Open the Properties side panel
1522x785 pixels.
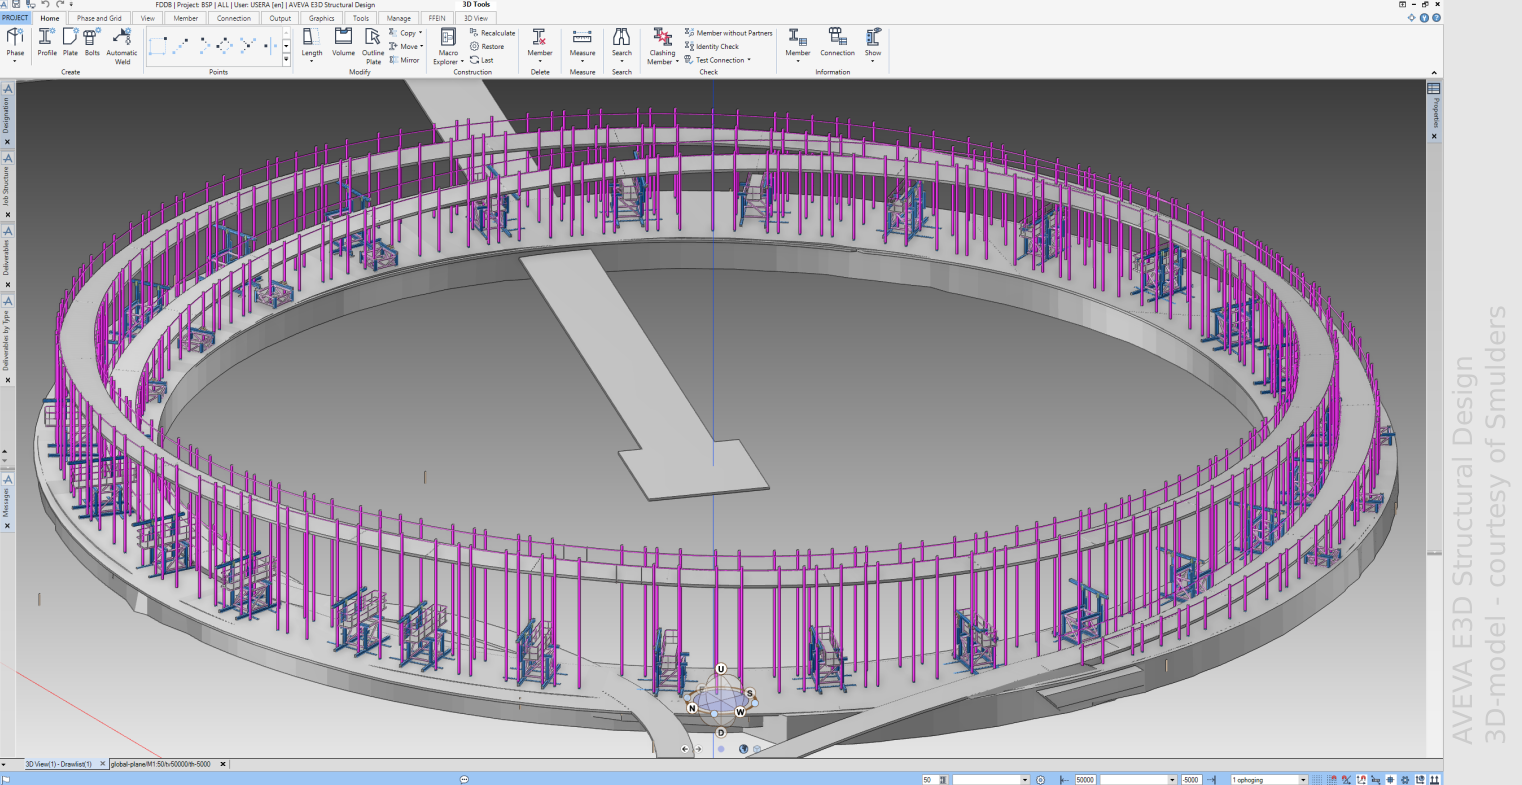pyautogui.click(x=1434, y=112)
